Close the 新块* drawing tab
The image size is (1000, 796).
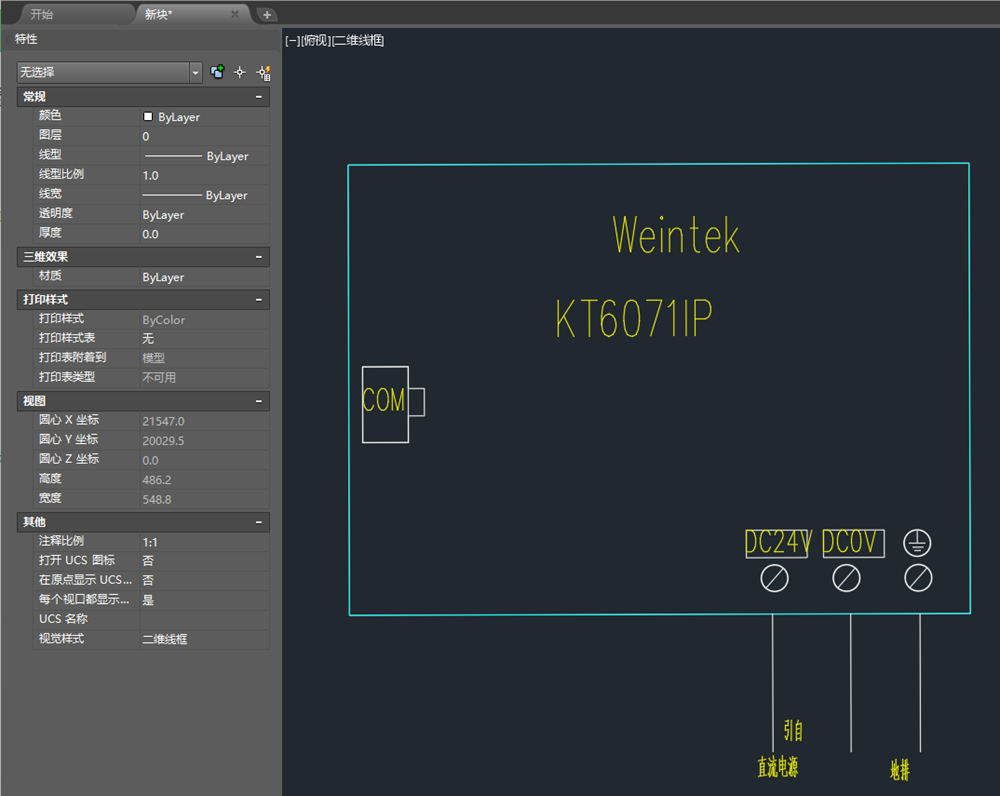click(x=235, y=14)
